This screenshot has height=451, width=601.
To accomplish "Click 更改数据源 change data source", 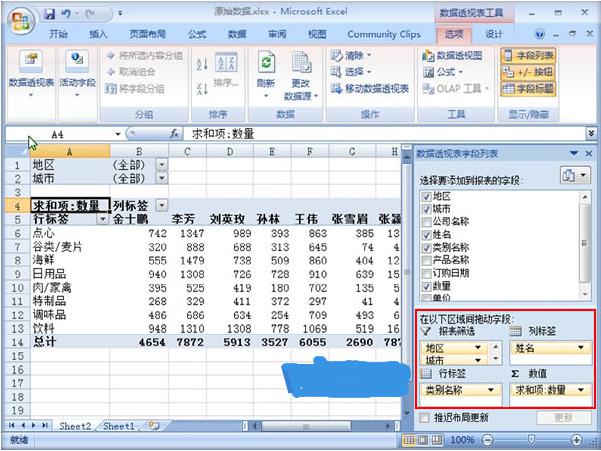I will pos(301,76).
